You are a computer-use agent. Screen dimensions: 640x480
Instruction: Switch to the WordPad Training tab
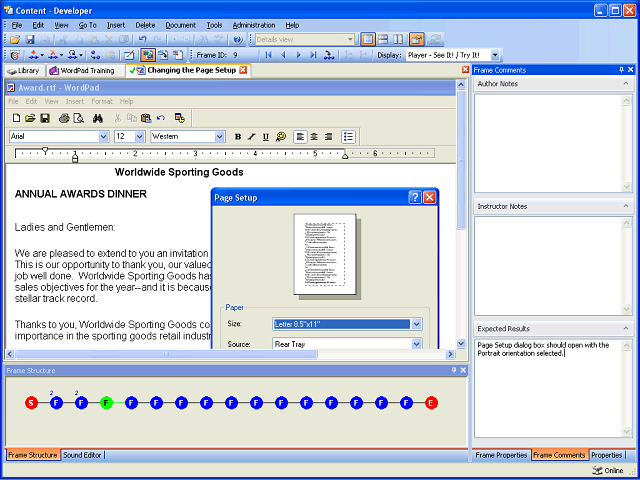tap(86, 71)
